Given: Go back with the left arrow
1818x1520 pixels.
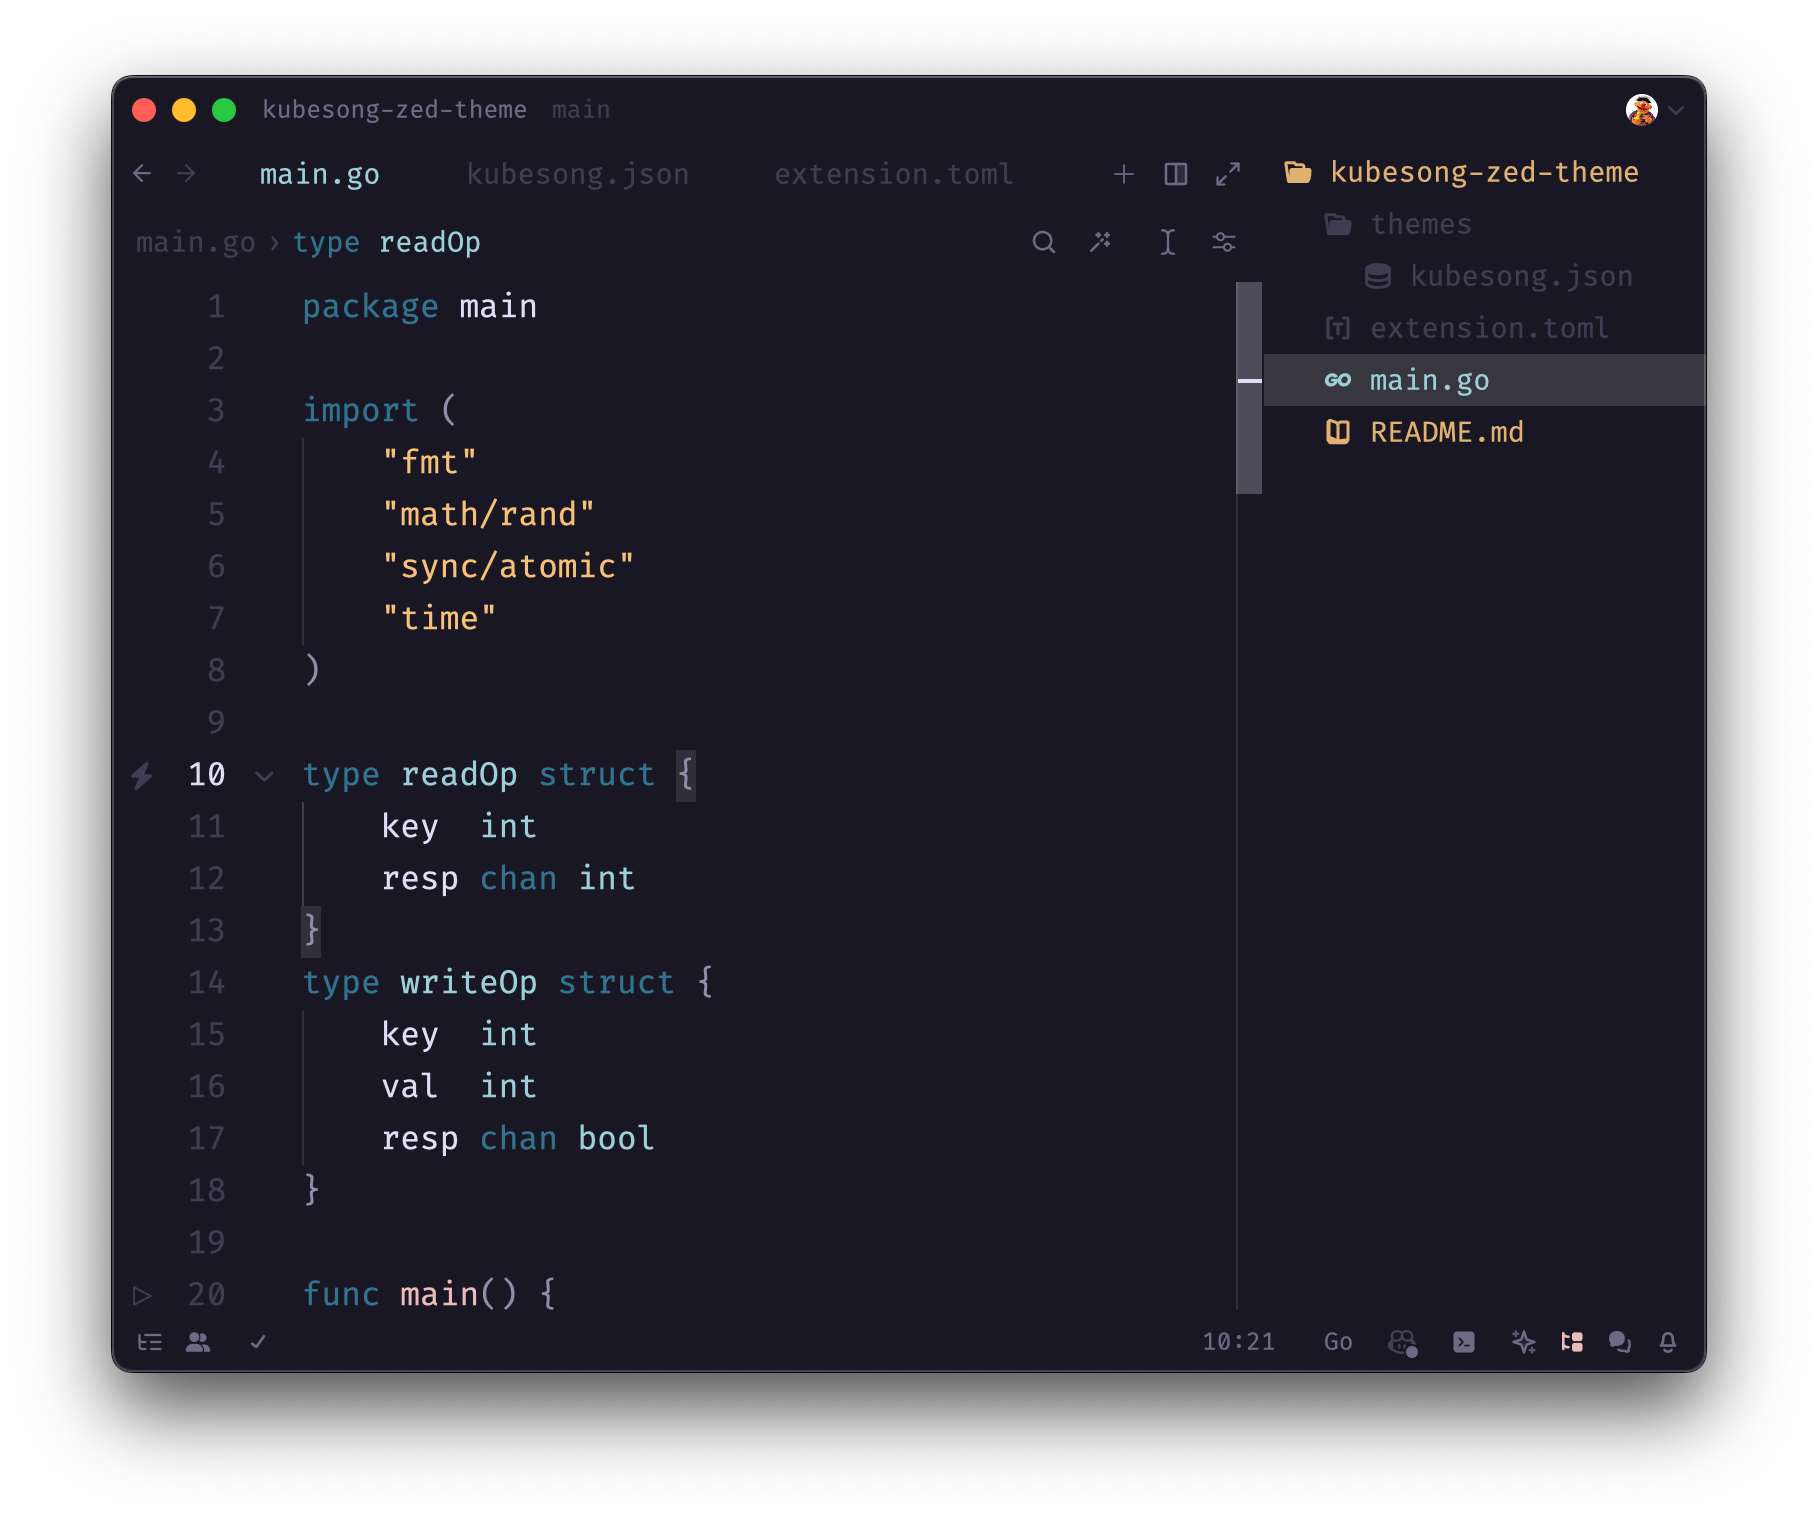Looking at the screenshot, I should [142, 173].
